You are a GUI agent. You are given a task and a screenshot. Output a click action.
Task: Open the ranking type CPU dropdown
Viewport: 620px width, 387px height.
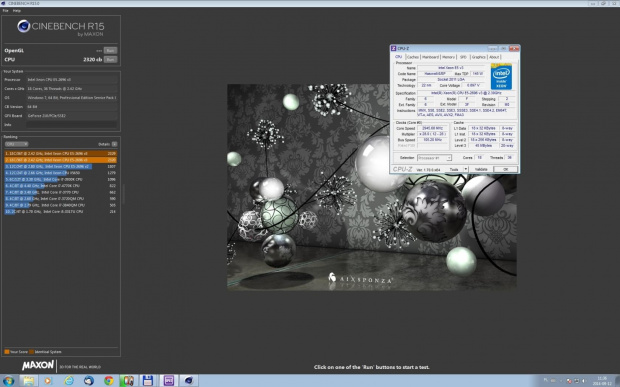pyautogui.click(x=16, y=144)
